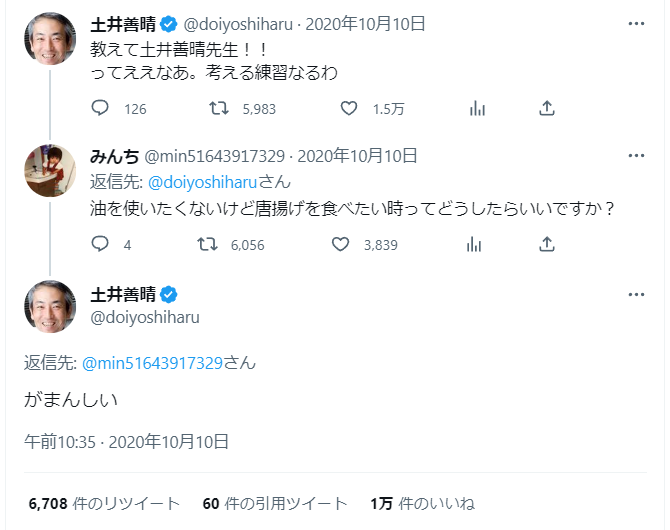Open more options for the first tweet
Screen dimensions: 670x530
click(636, 22)
